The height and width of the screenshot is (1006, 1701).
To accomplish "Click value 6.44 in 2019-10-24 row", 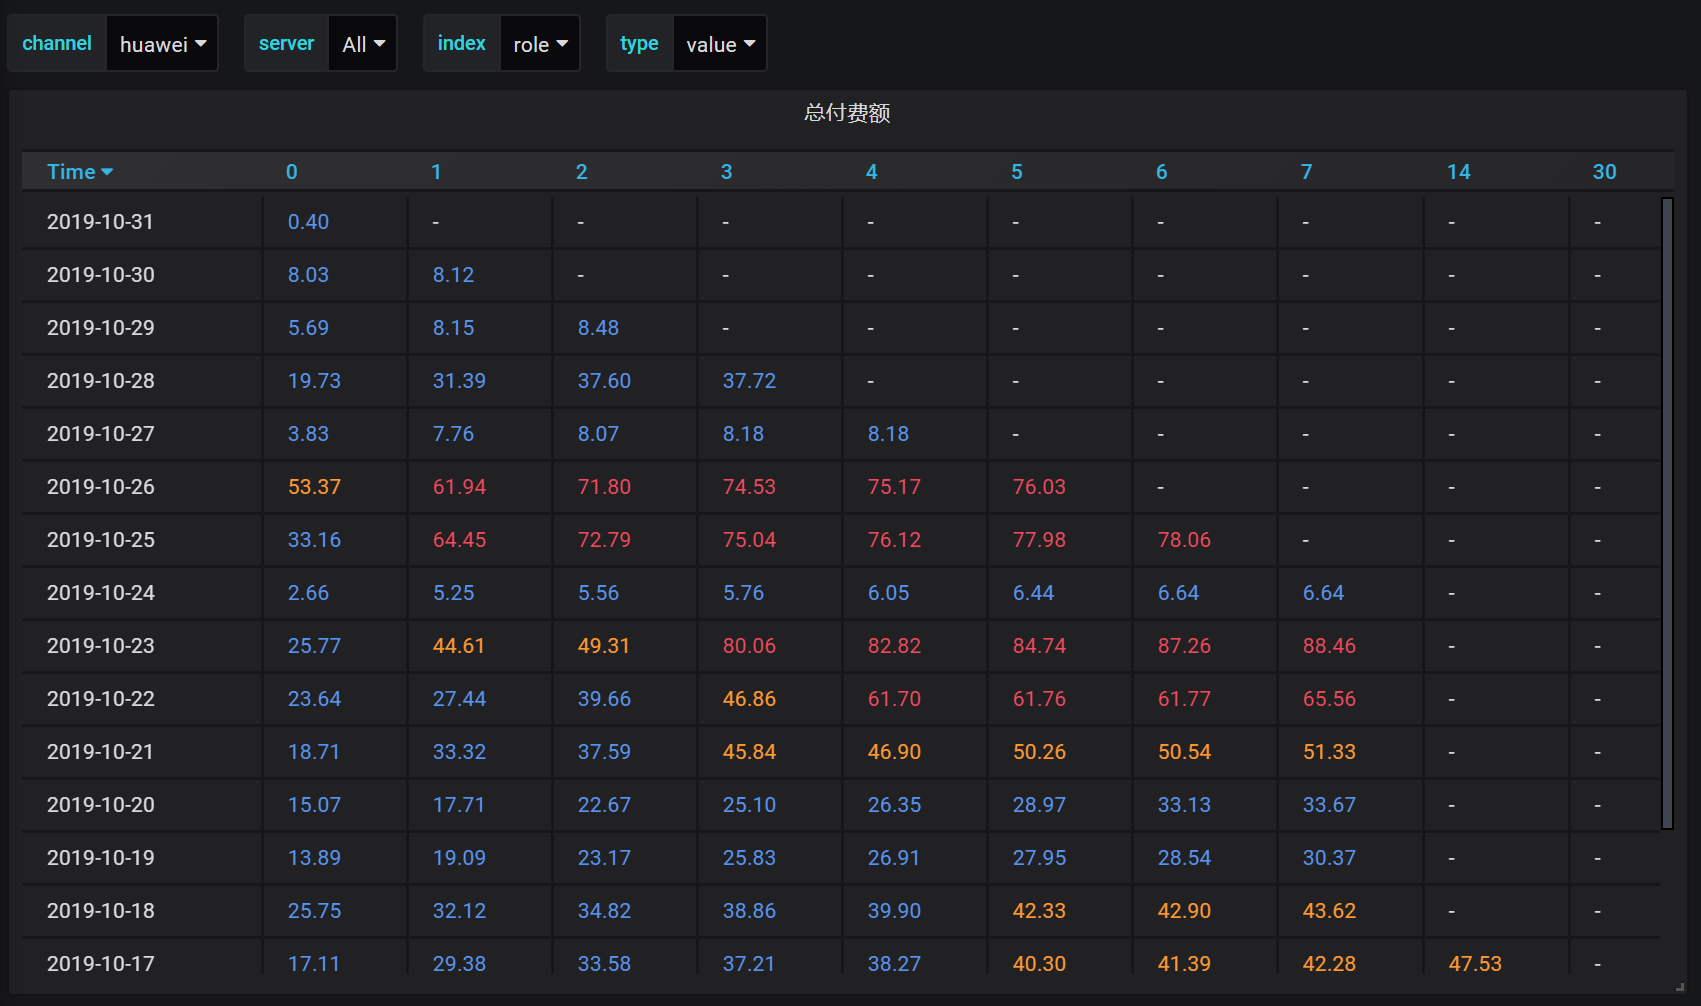I will (1033, 593).
